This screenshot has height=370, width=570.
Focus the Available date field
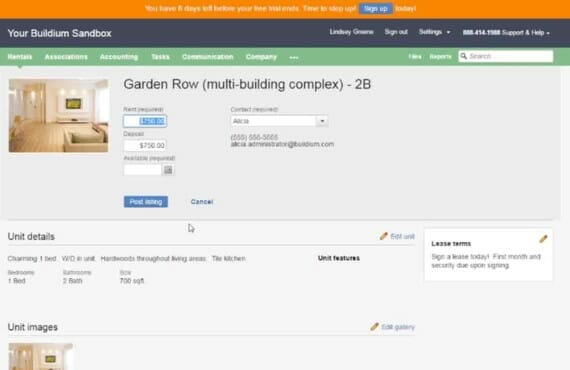click(x=142, y=170)
